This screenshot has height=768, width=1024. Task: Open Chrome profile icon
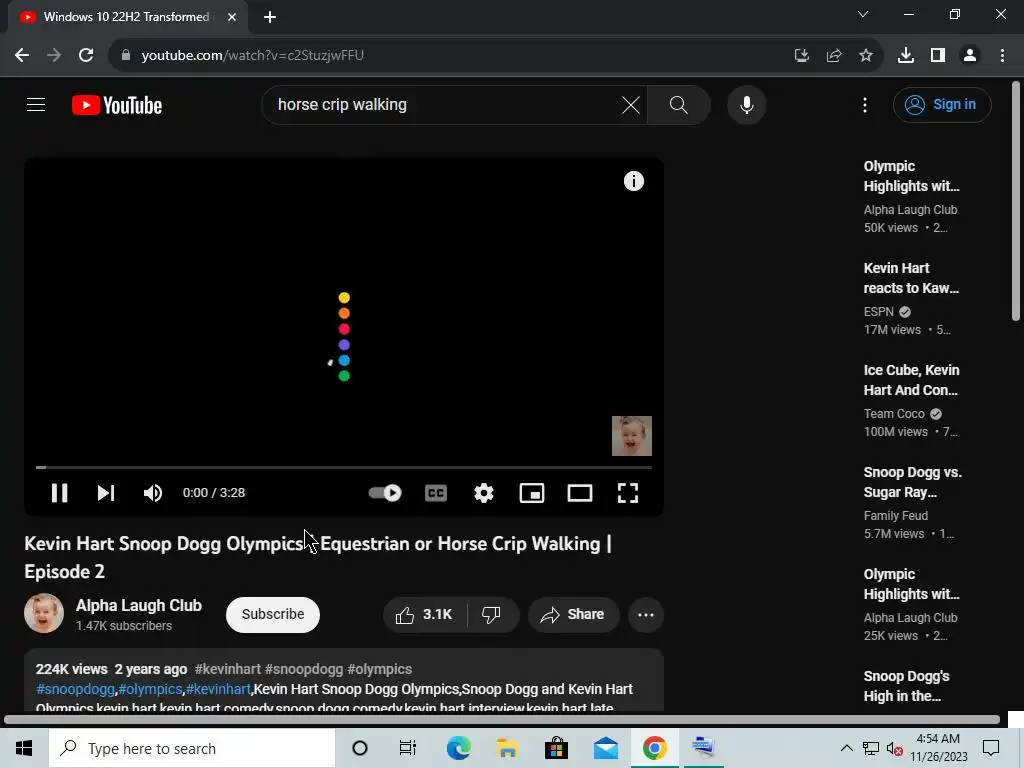970,56
